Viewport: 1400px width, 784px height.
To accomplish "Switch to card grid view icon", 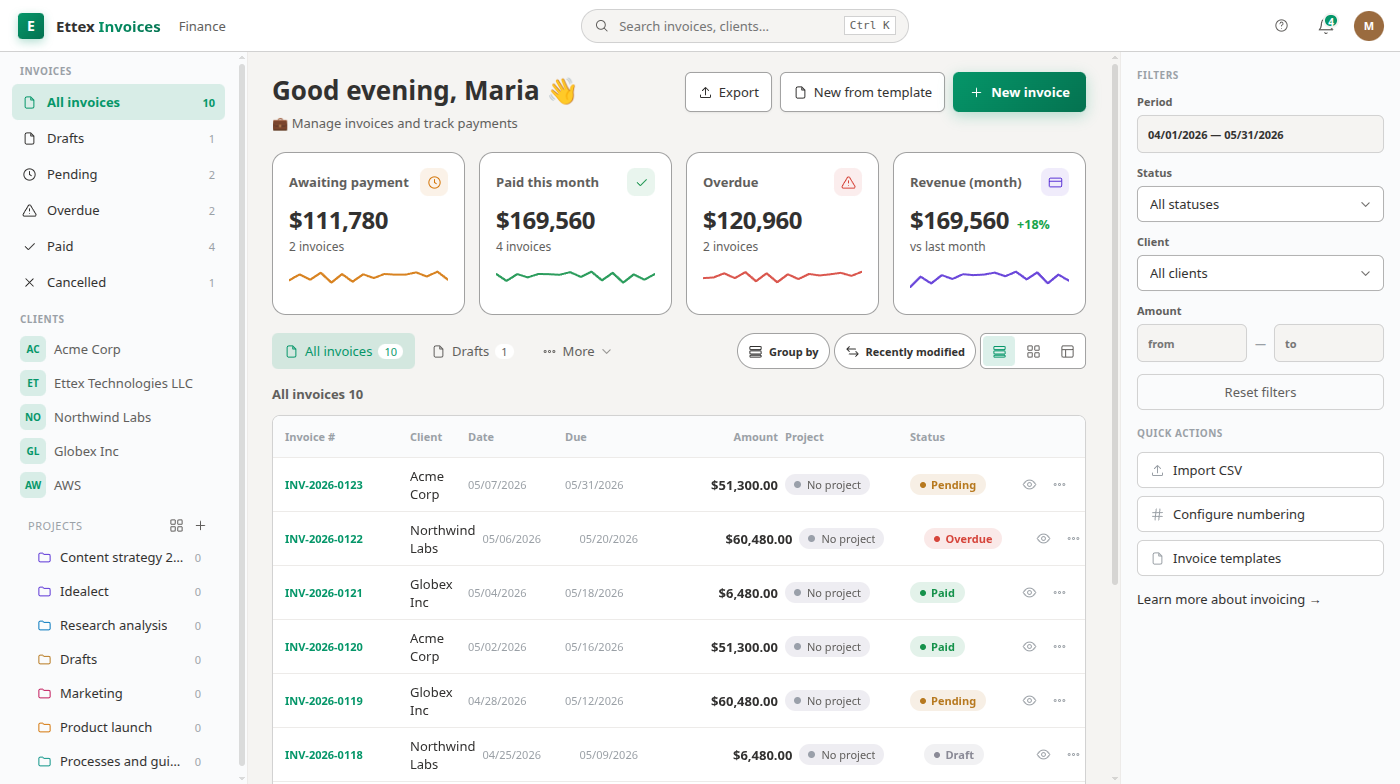I will [x=1034, y=352].
